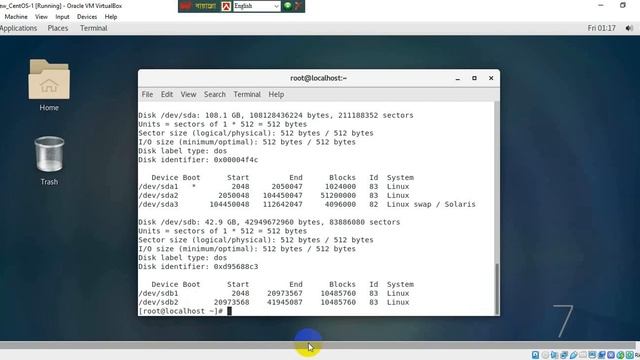Click 'Disk identifier: 0x00004f4c' text
The width and height of the screenshot is (640, 360).
coord(198,160)
